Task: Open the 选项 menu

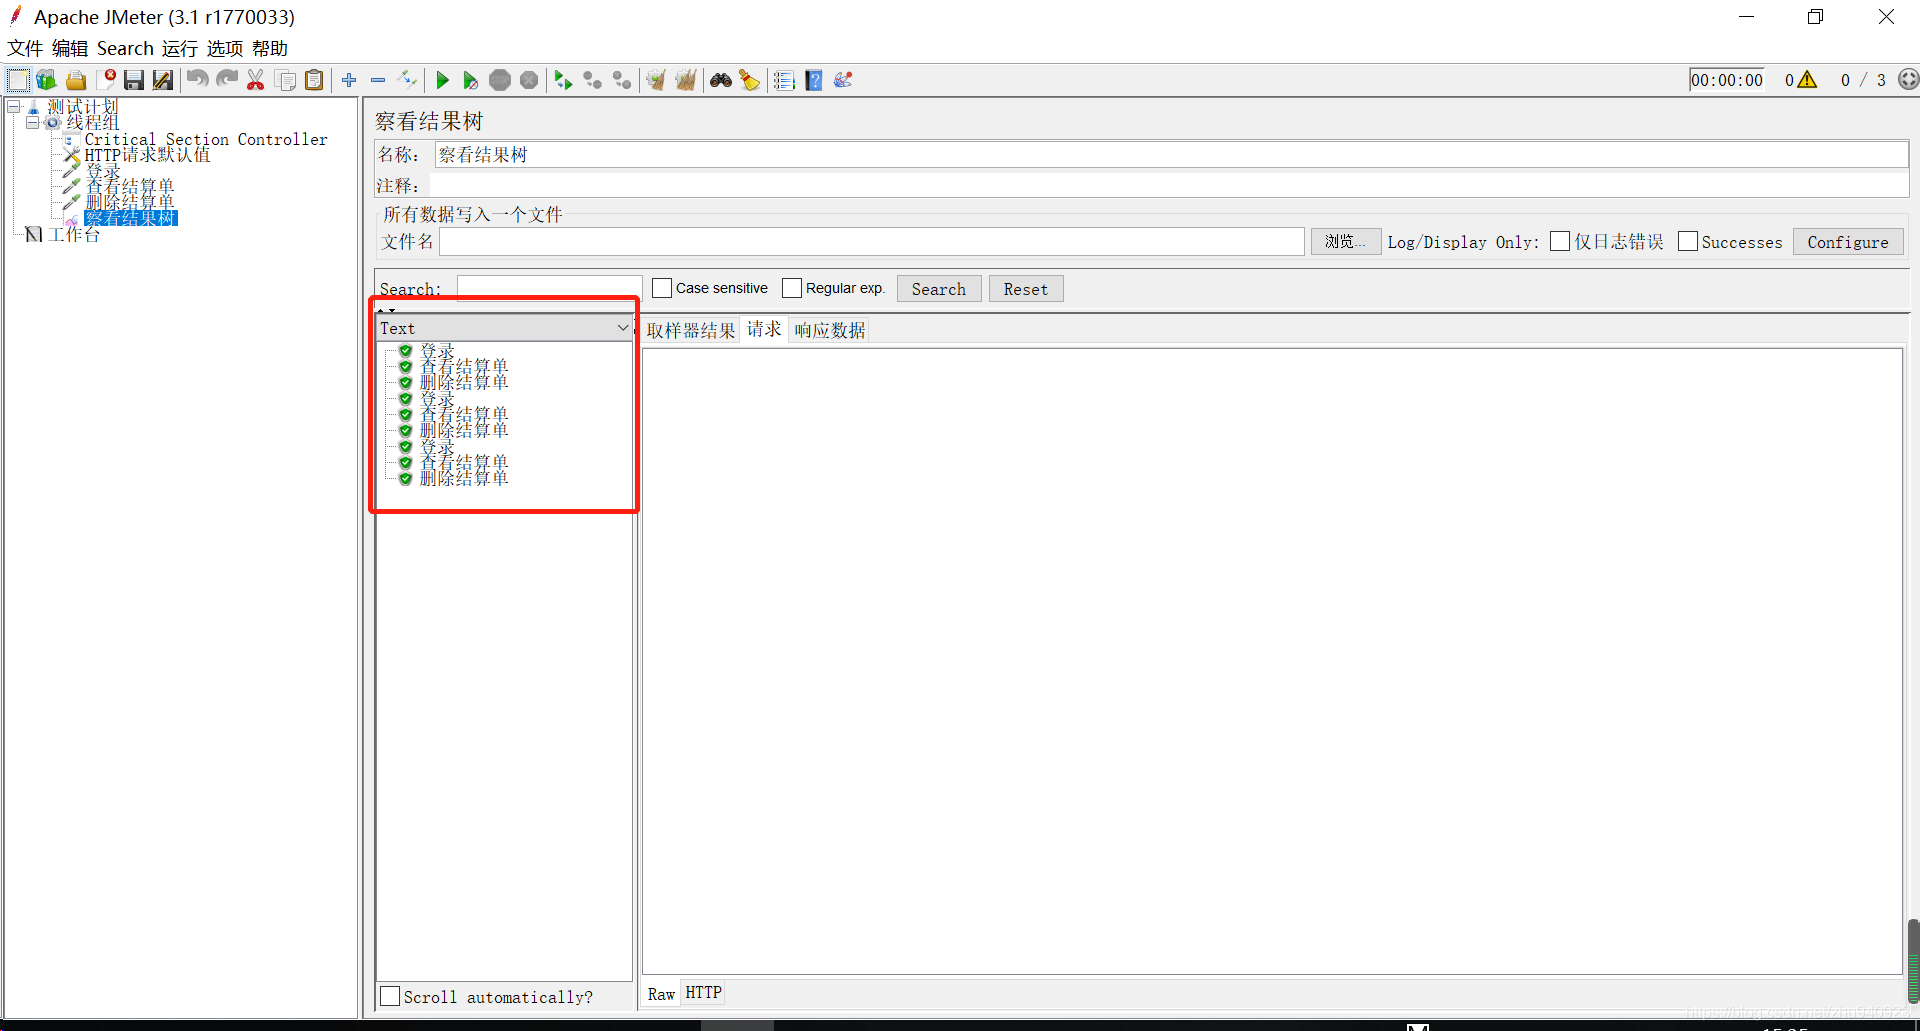Action: [224, 48]
